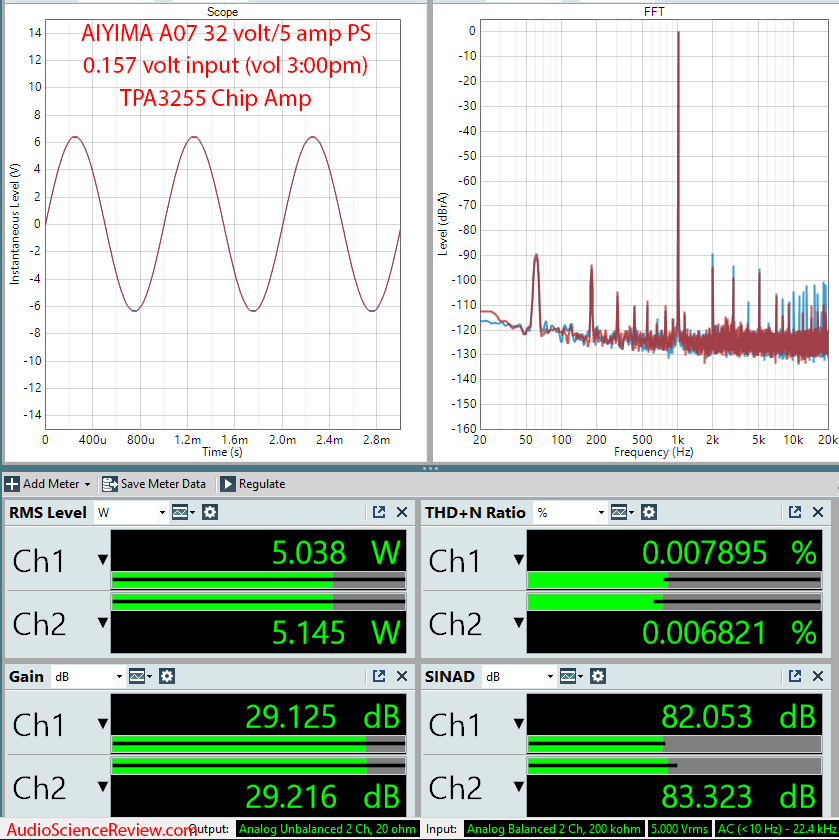
Task: Open the THD+N Ratio unit dropdown showing %
Action: 570,513
